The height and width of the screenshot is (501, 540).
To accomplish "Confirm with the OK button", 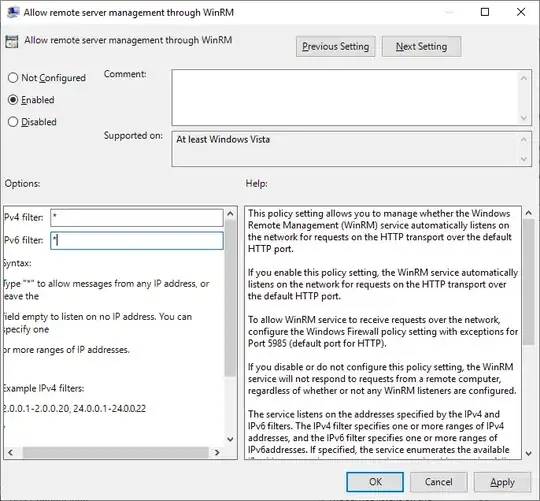I will (x=375, y=482).
